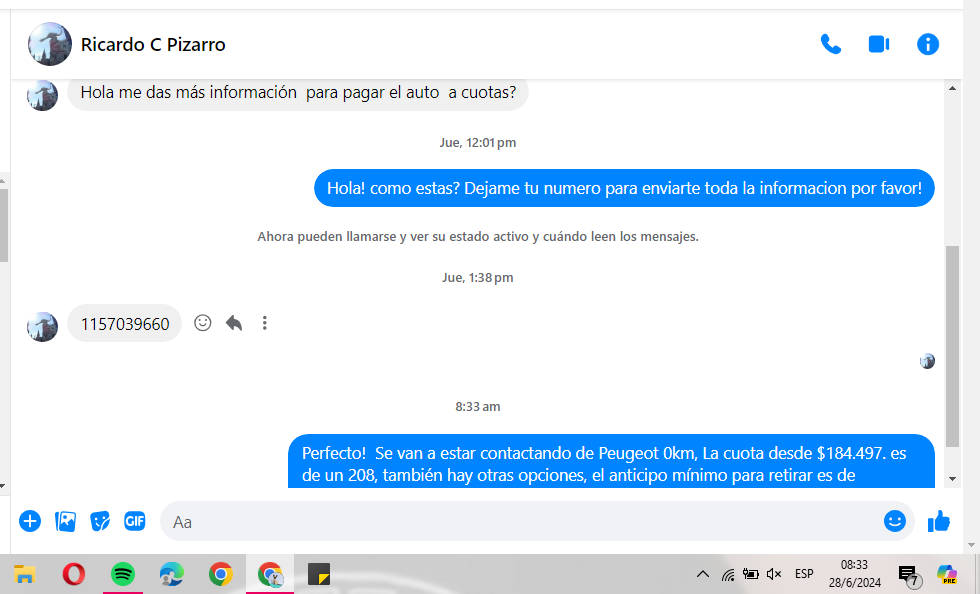Start a voice call with Ricardo
This screenshot has width=980, height=594.
click(x=830, y=44)
